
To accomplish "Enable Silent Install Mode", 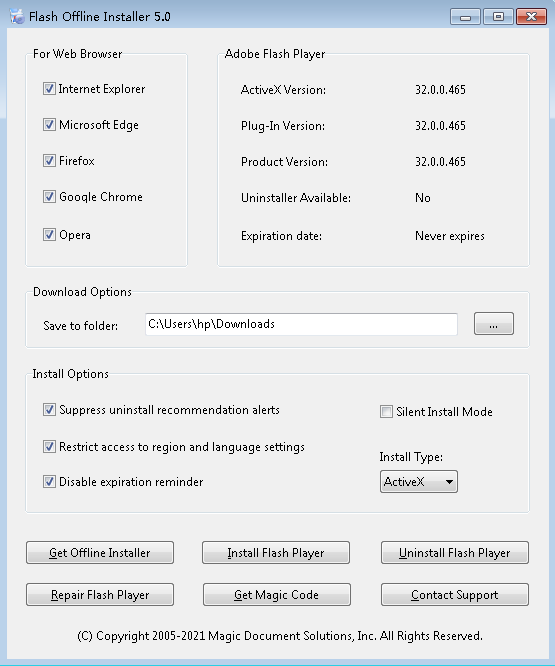I will 386,412.
